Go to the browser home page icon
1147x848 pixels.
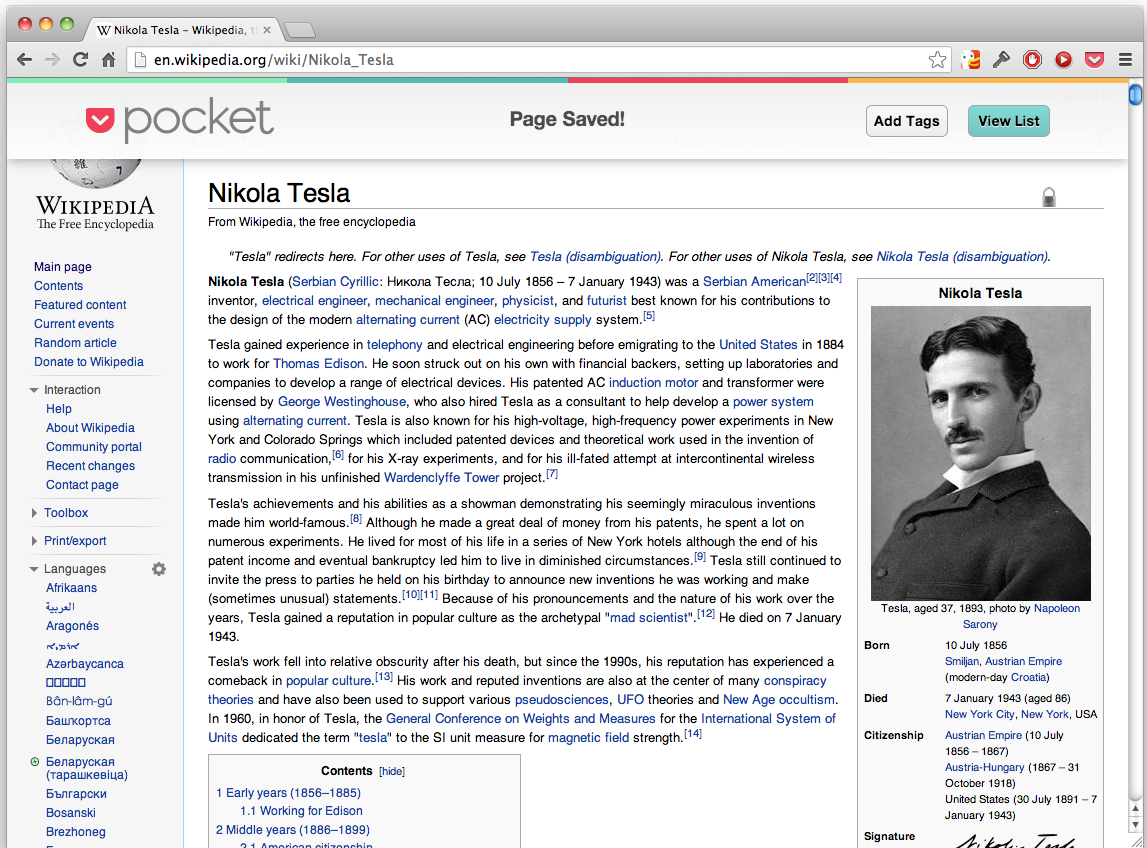point(108,60)
